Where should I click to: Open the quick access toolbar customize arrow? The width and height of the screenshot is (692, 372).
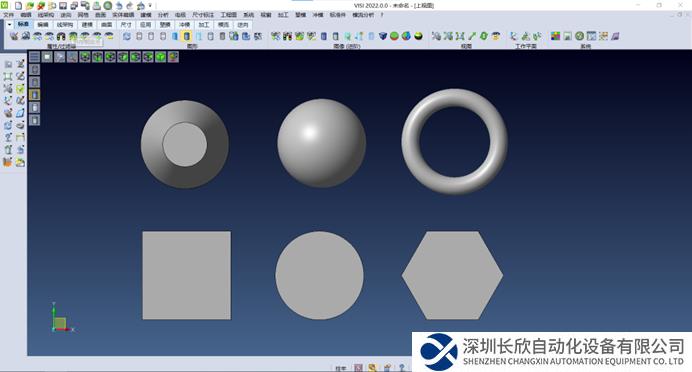(x=150, y=6)
